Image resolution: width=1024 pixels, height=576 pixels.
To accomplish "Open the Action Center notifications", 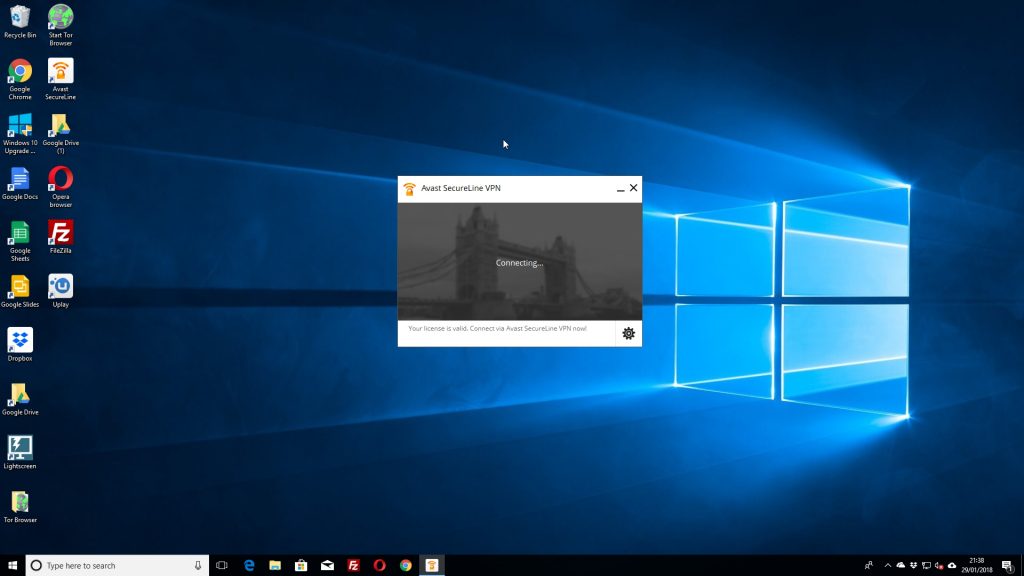I will pos(1008,566).
